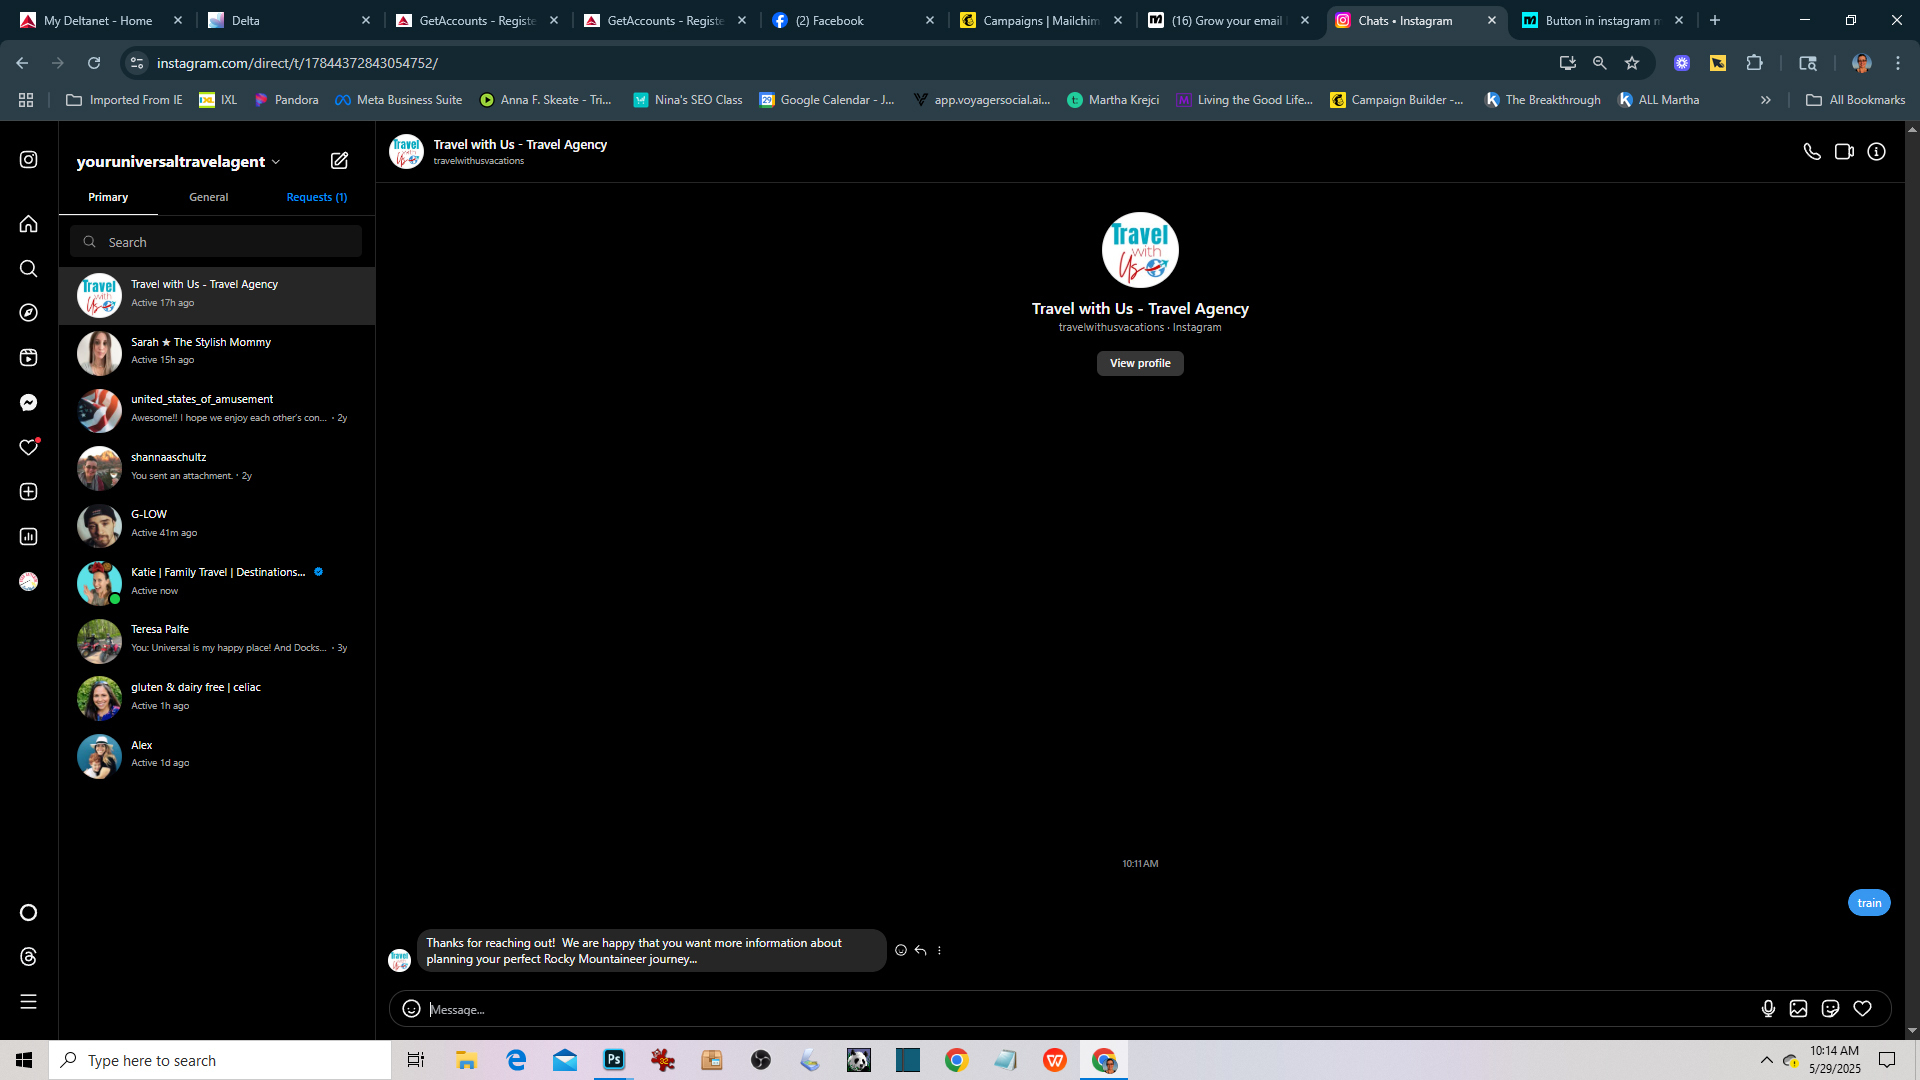
Task: Open Katie Family Travel conversation
Action: tap(217, 582)
